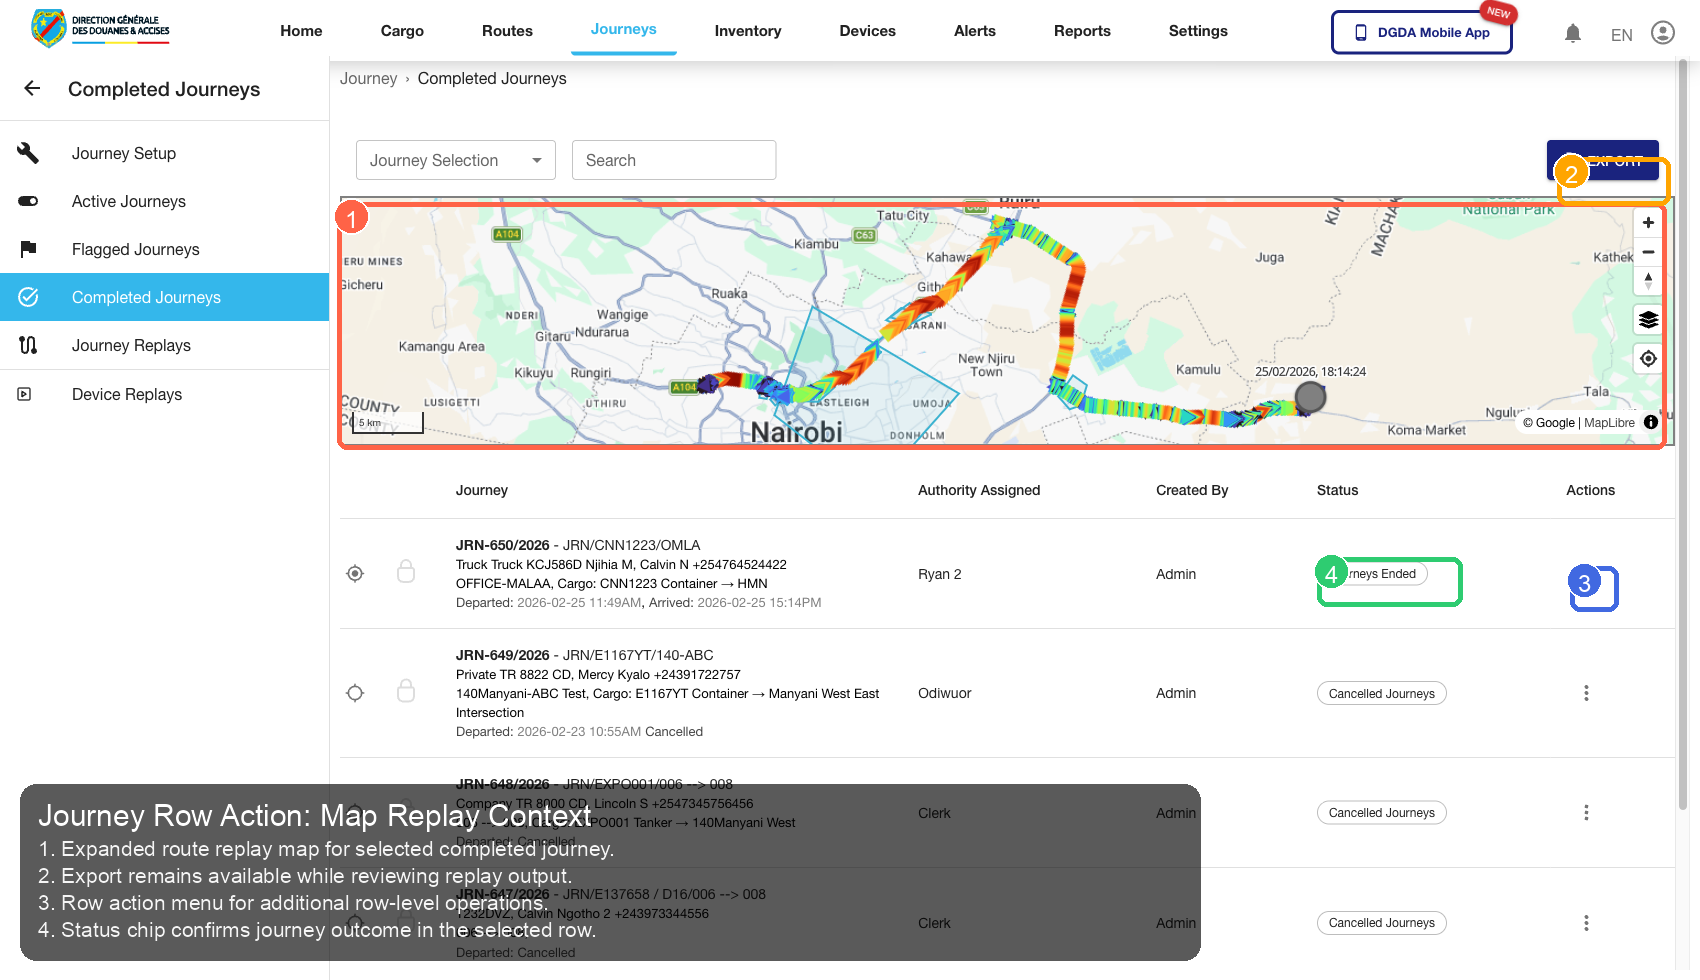Click the notification bell icon
The width and height of the screenshot is (1700, 980).
coord(1573,32)
